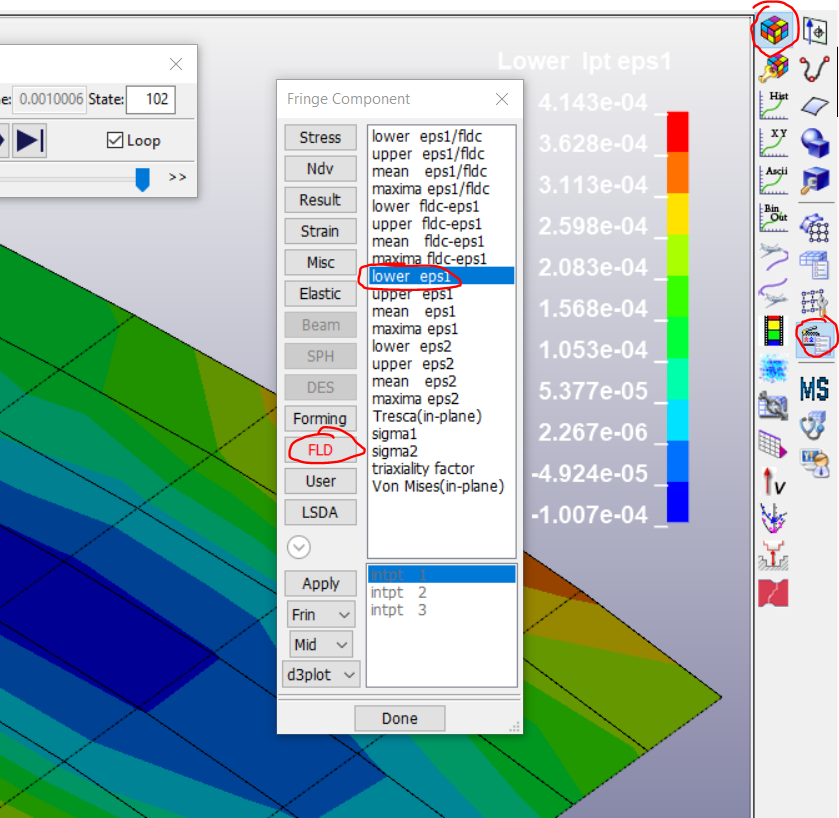Click the stethoscope model check icon
The height and width of the screenshot is (818, 839).
coord(815,426)
